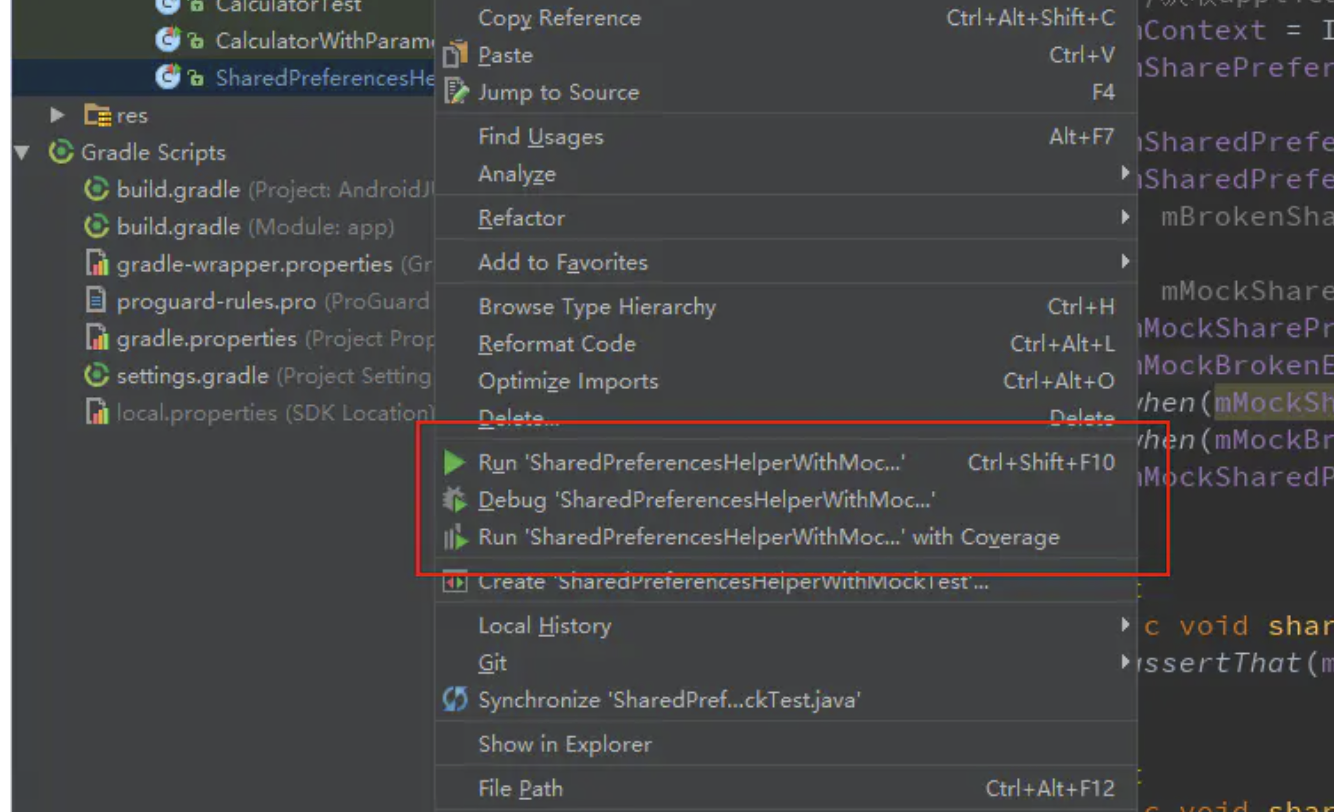Viewport: 1334px width, 812px height.
Task: Click the SharedPreferencesHe class icon
Action: tap(168, 77)
